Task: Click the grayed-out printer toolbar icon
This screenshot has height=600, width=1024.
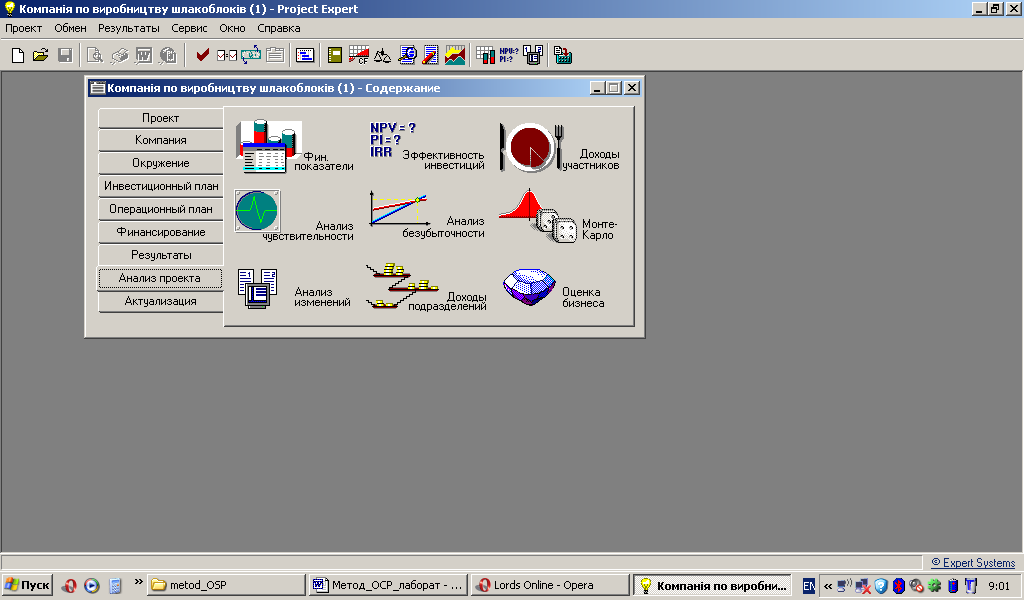Action: coord(120,55)
